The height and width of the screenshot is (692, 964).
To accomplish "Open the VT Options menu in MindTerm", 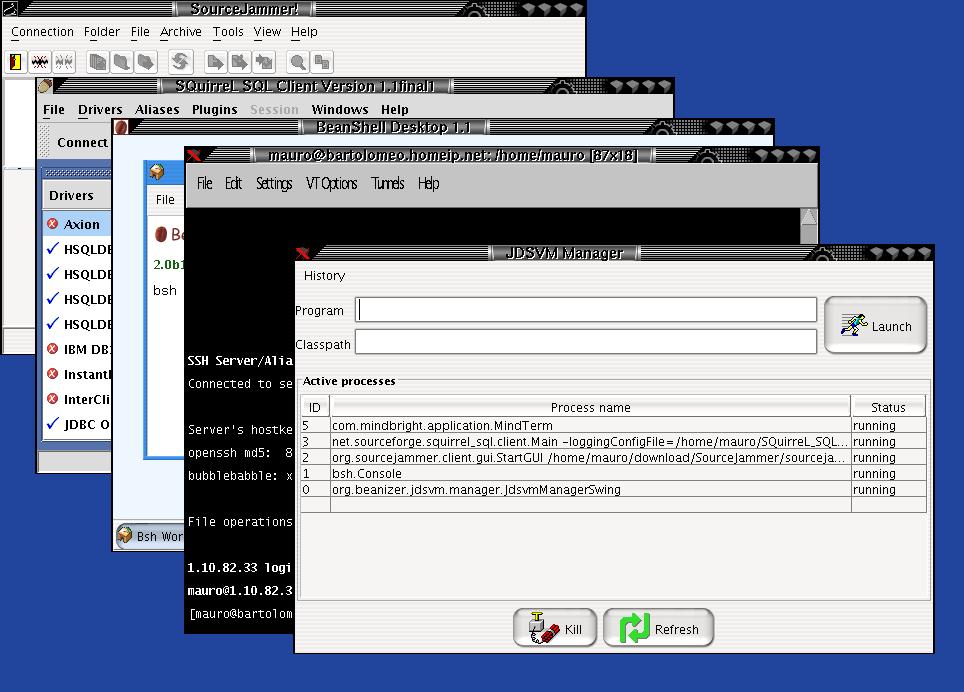I will pos(331,183).
